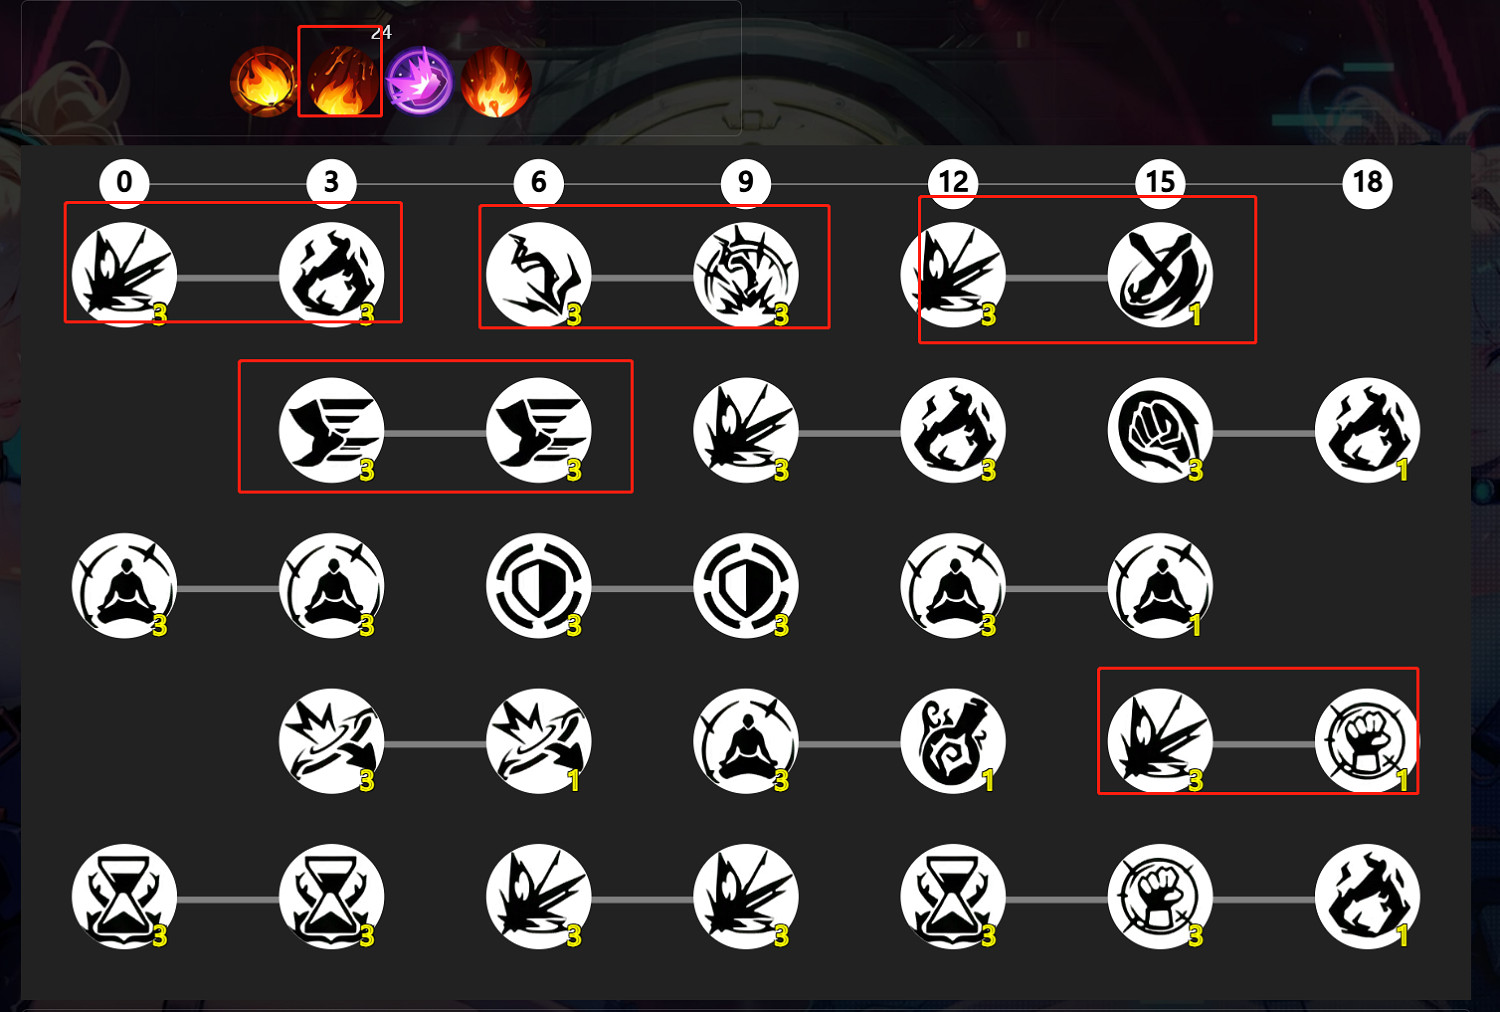Choose the campfire skill icon at top

(264, 81)
